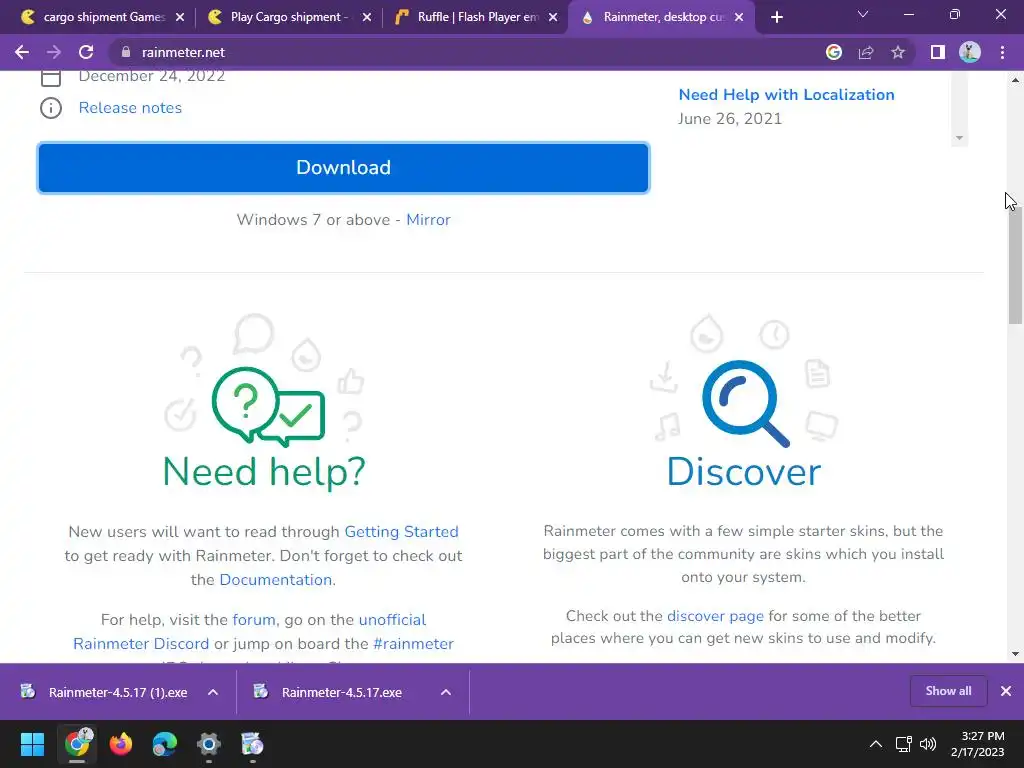1024x768 pixels.
Task: Click the share page icon
Action: point(866,52)
